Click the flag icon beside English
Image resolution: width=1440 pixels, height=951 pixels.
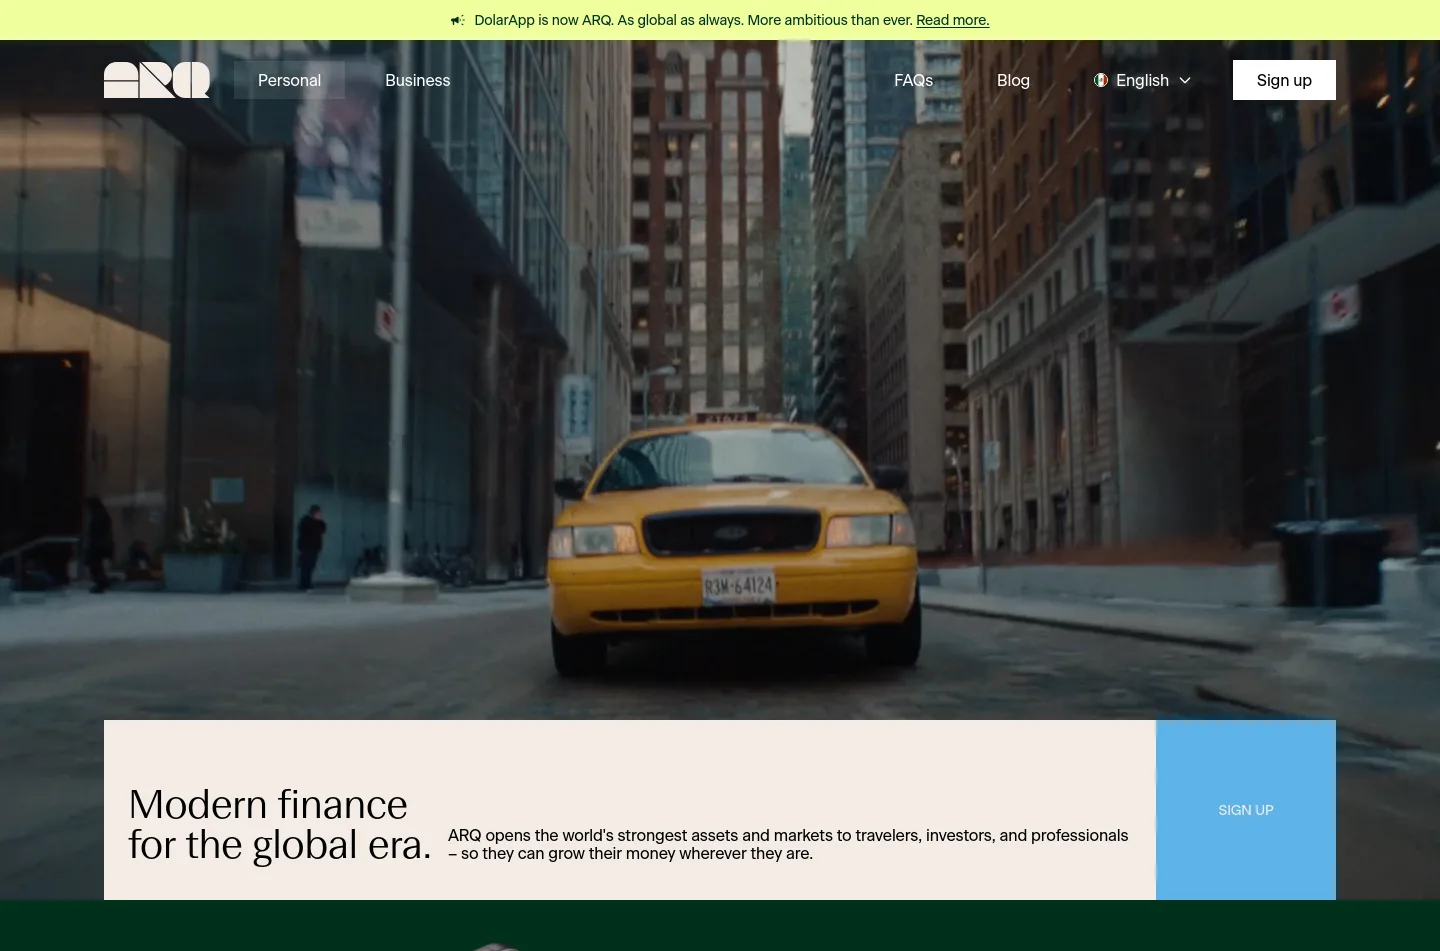(x=1101, y=80)
